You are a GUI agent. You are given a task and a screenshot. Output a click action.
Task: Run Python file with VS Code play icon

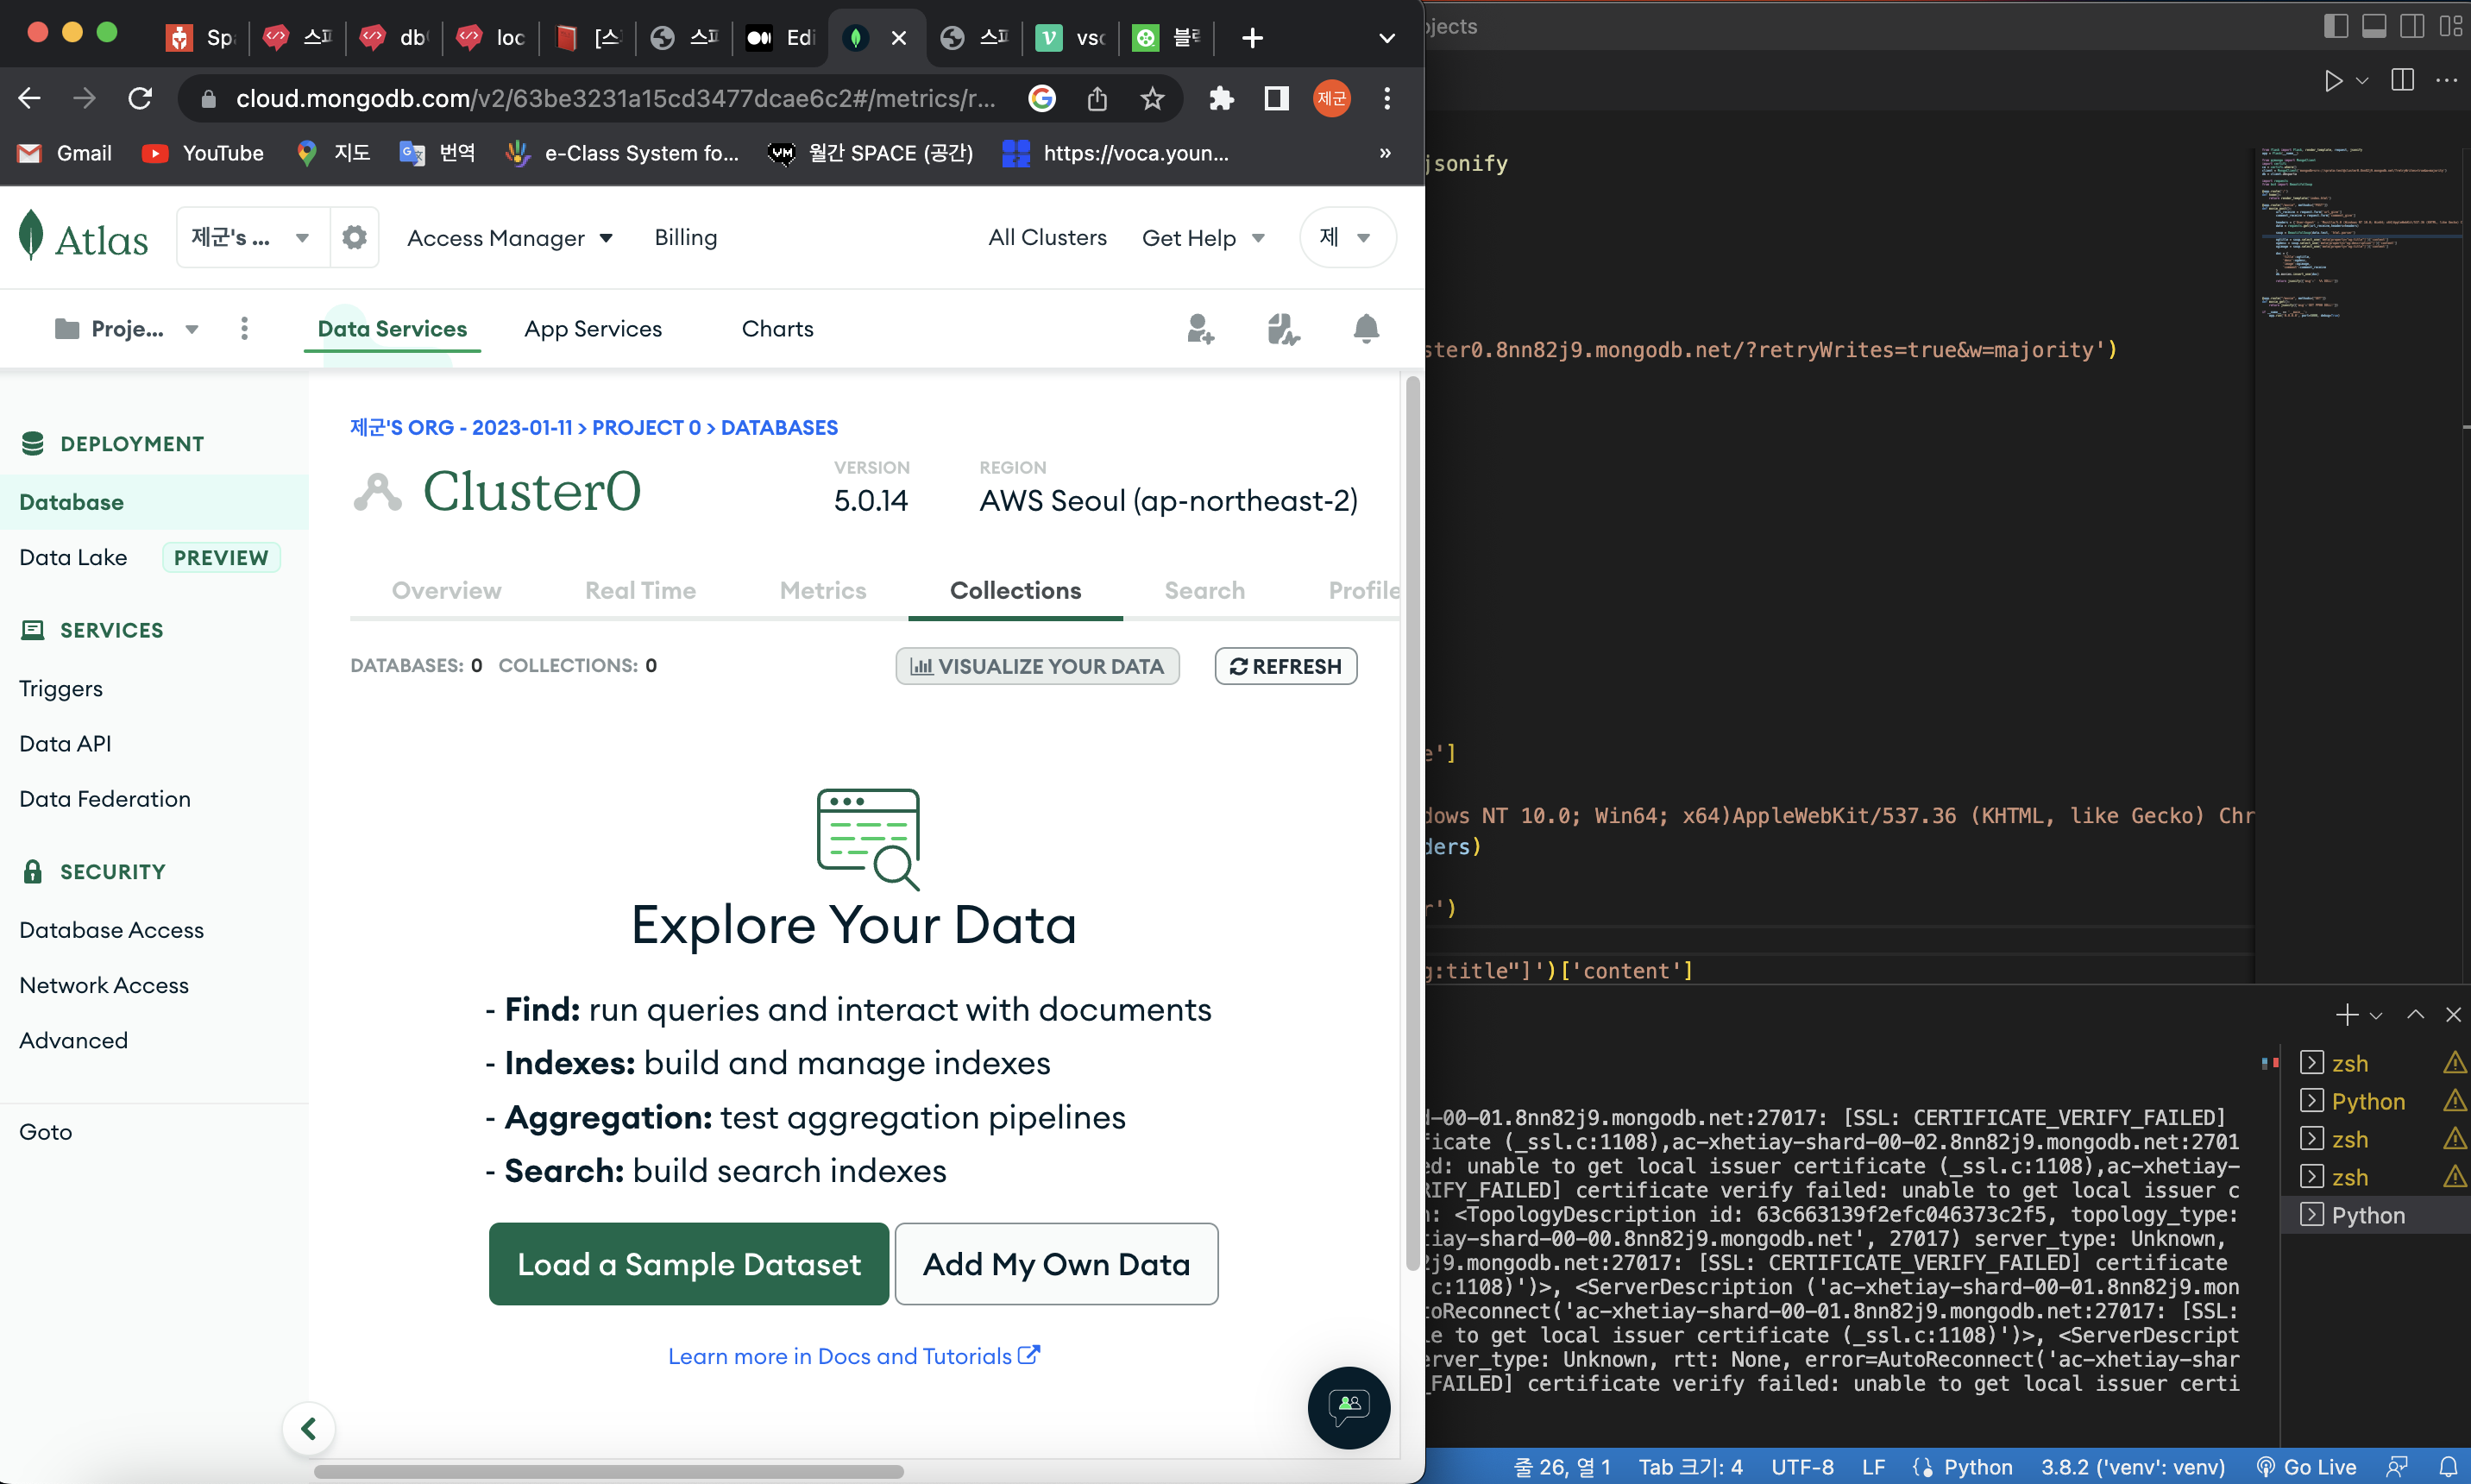tap(2333, 81)
